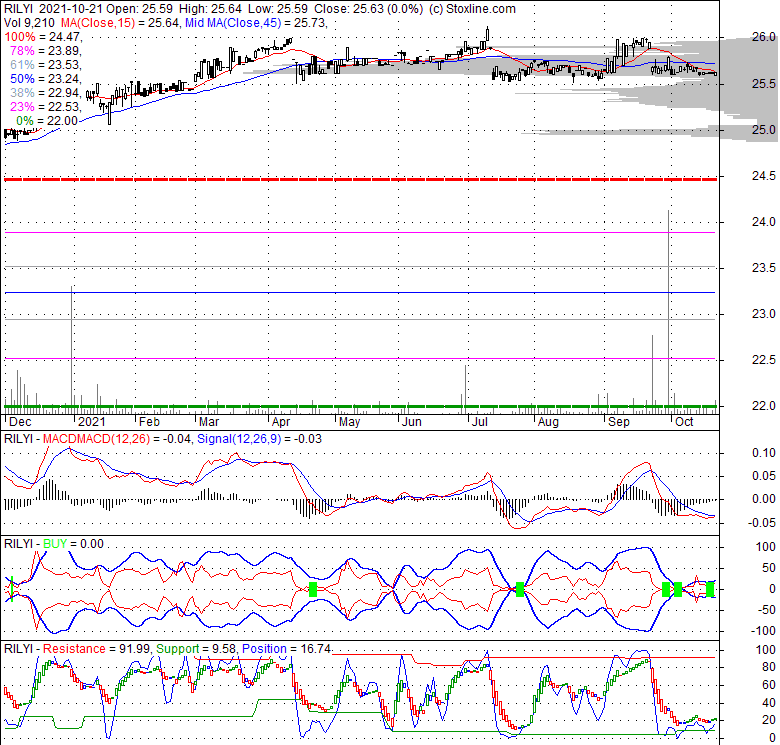Click the 'Jun' month axis label
The height and width of the screenshot is (745, 780).
(x=411, y=422)
